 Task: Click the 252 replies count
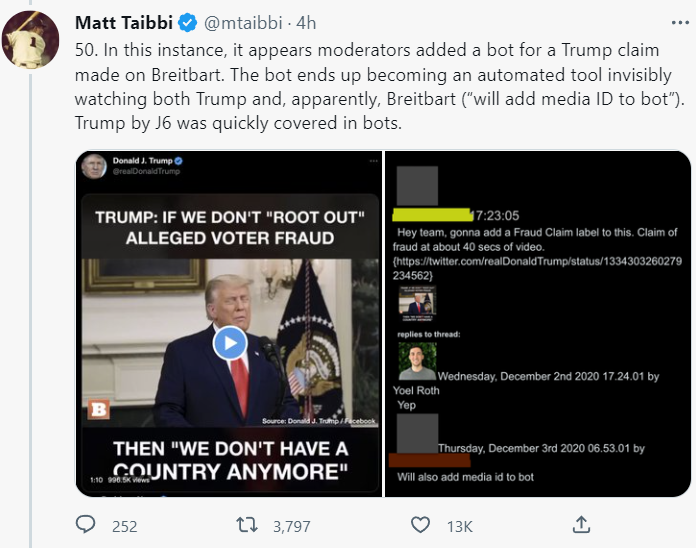point(125,526)
